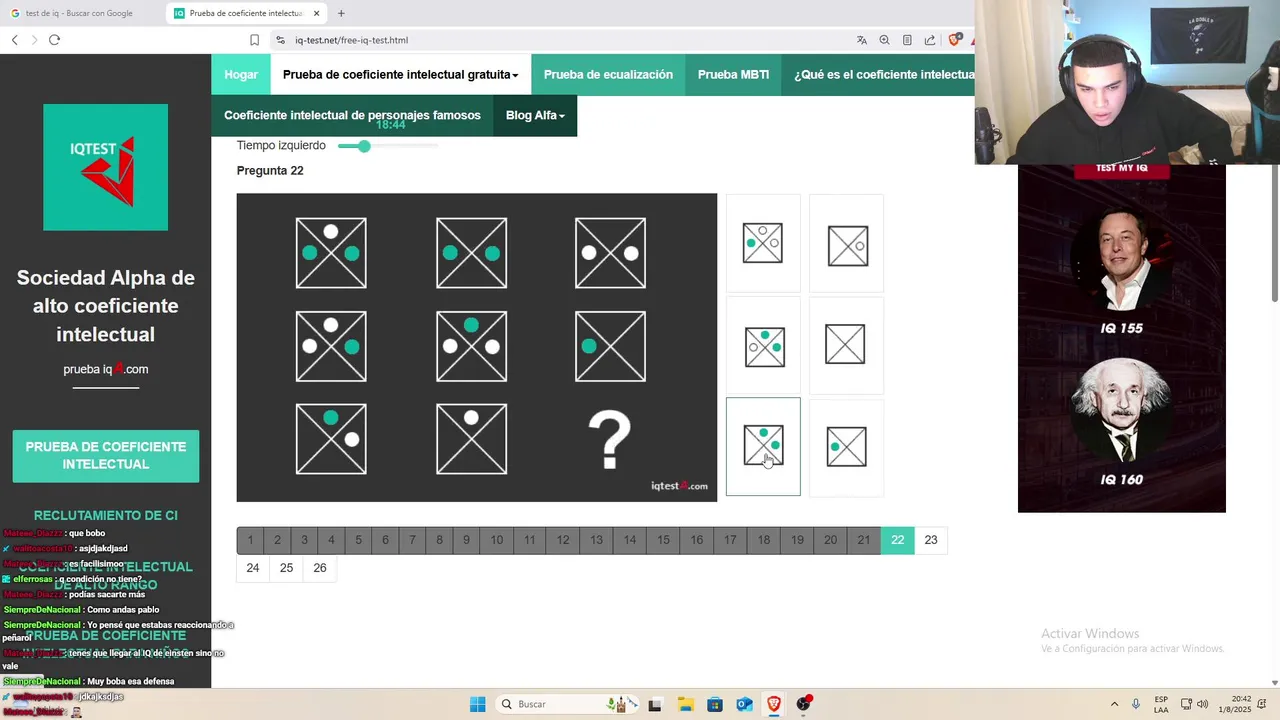Expand the 'Blog Alfa' dropdown
1280x720 pixels.
click(x=535, y=115)
